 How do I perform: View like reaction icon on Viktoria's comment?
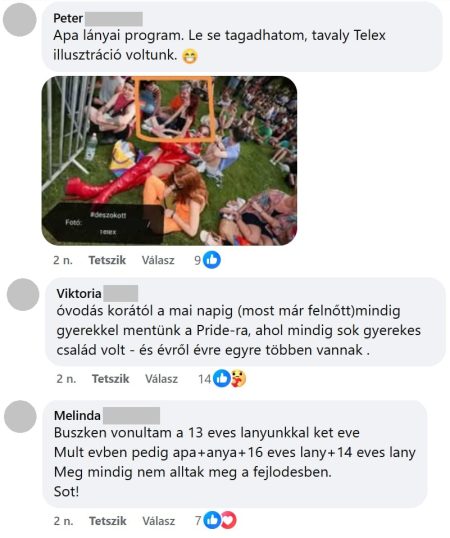coord(222,378)
